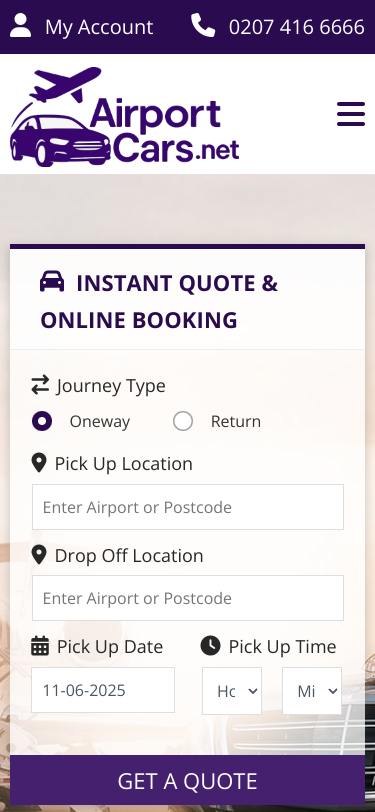Image resolution: width=375 pixels, height=812 pixels.
Task: Open the pick up minutes dropdown
Action: pos(312,691)
